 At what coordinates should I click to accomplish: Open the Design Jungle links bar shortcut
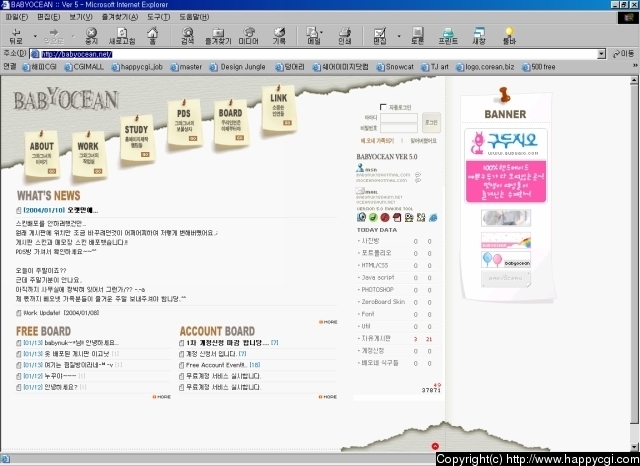click(238, 67)
